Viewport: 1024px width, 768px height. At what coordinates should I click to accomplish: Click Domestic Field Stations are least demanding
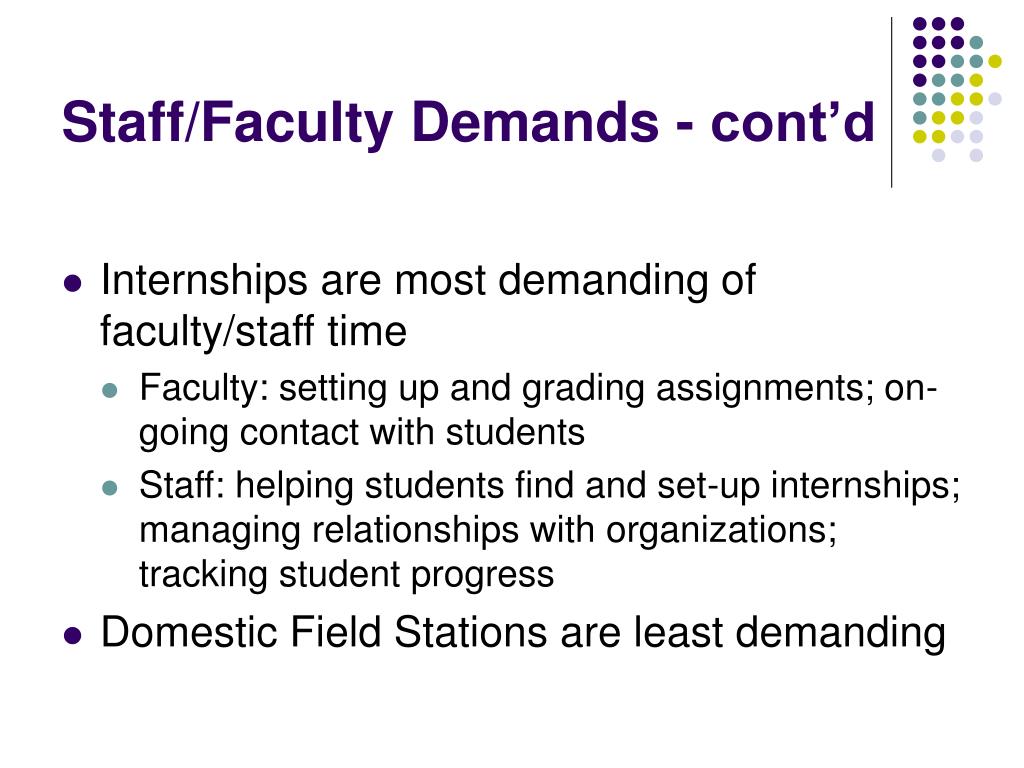pyautogui.click(x=523, y=633)
